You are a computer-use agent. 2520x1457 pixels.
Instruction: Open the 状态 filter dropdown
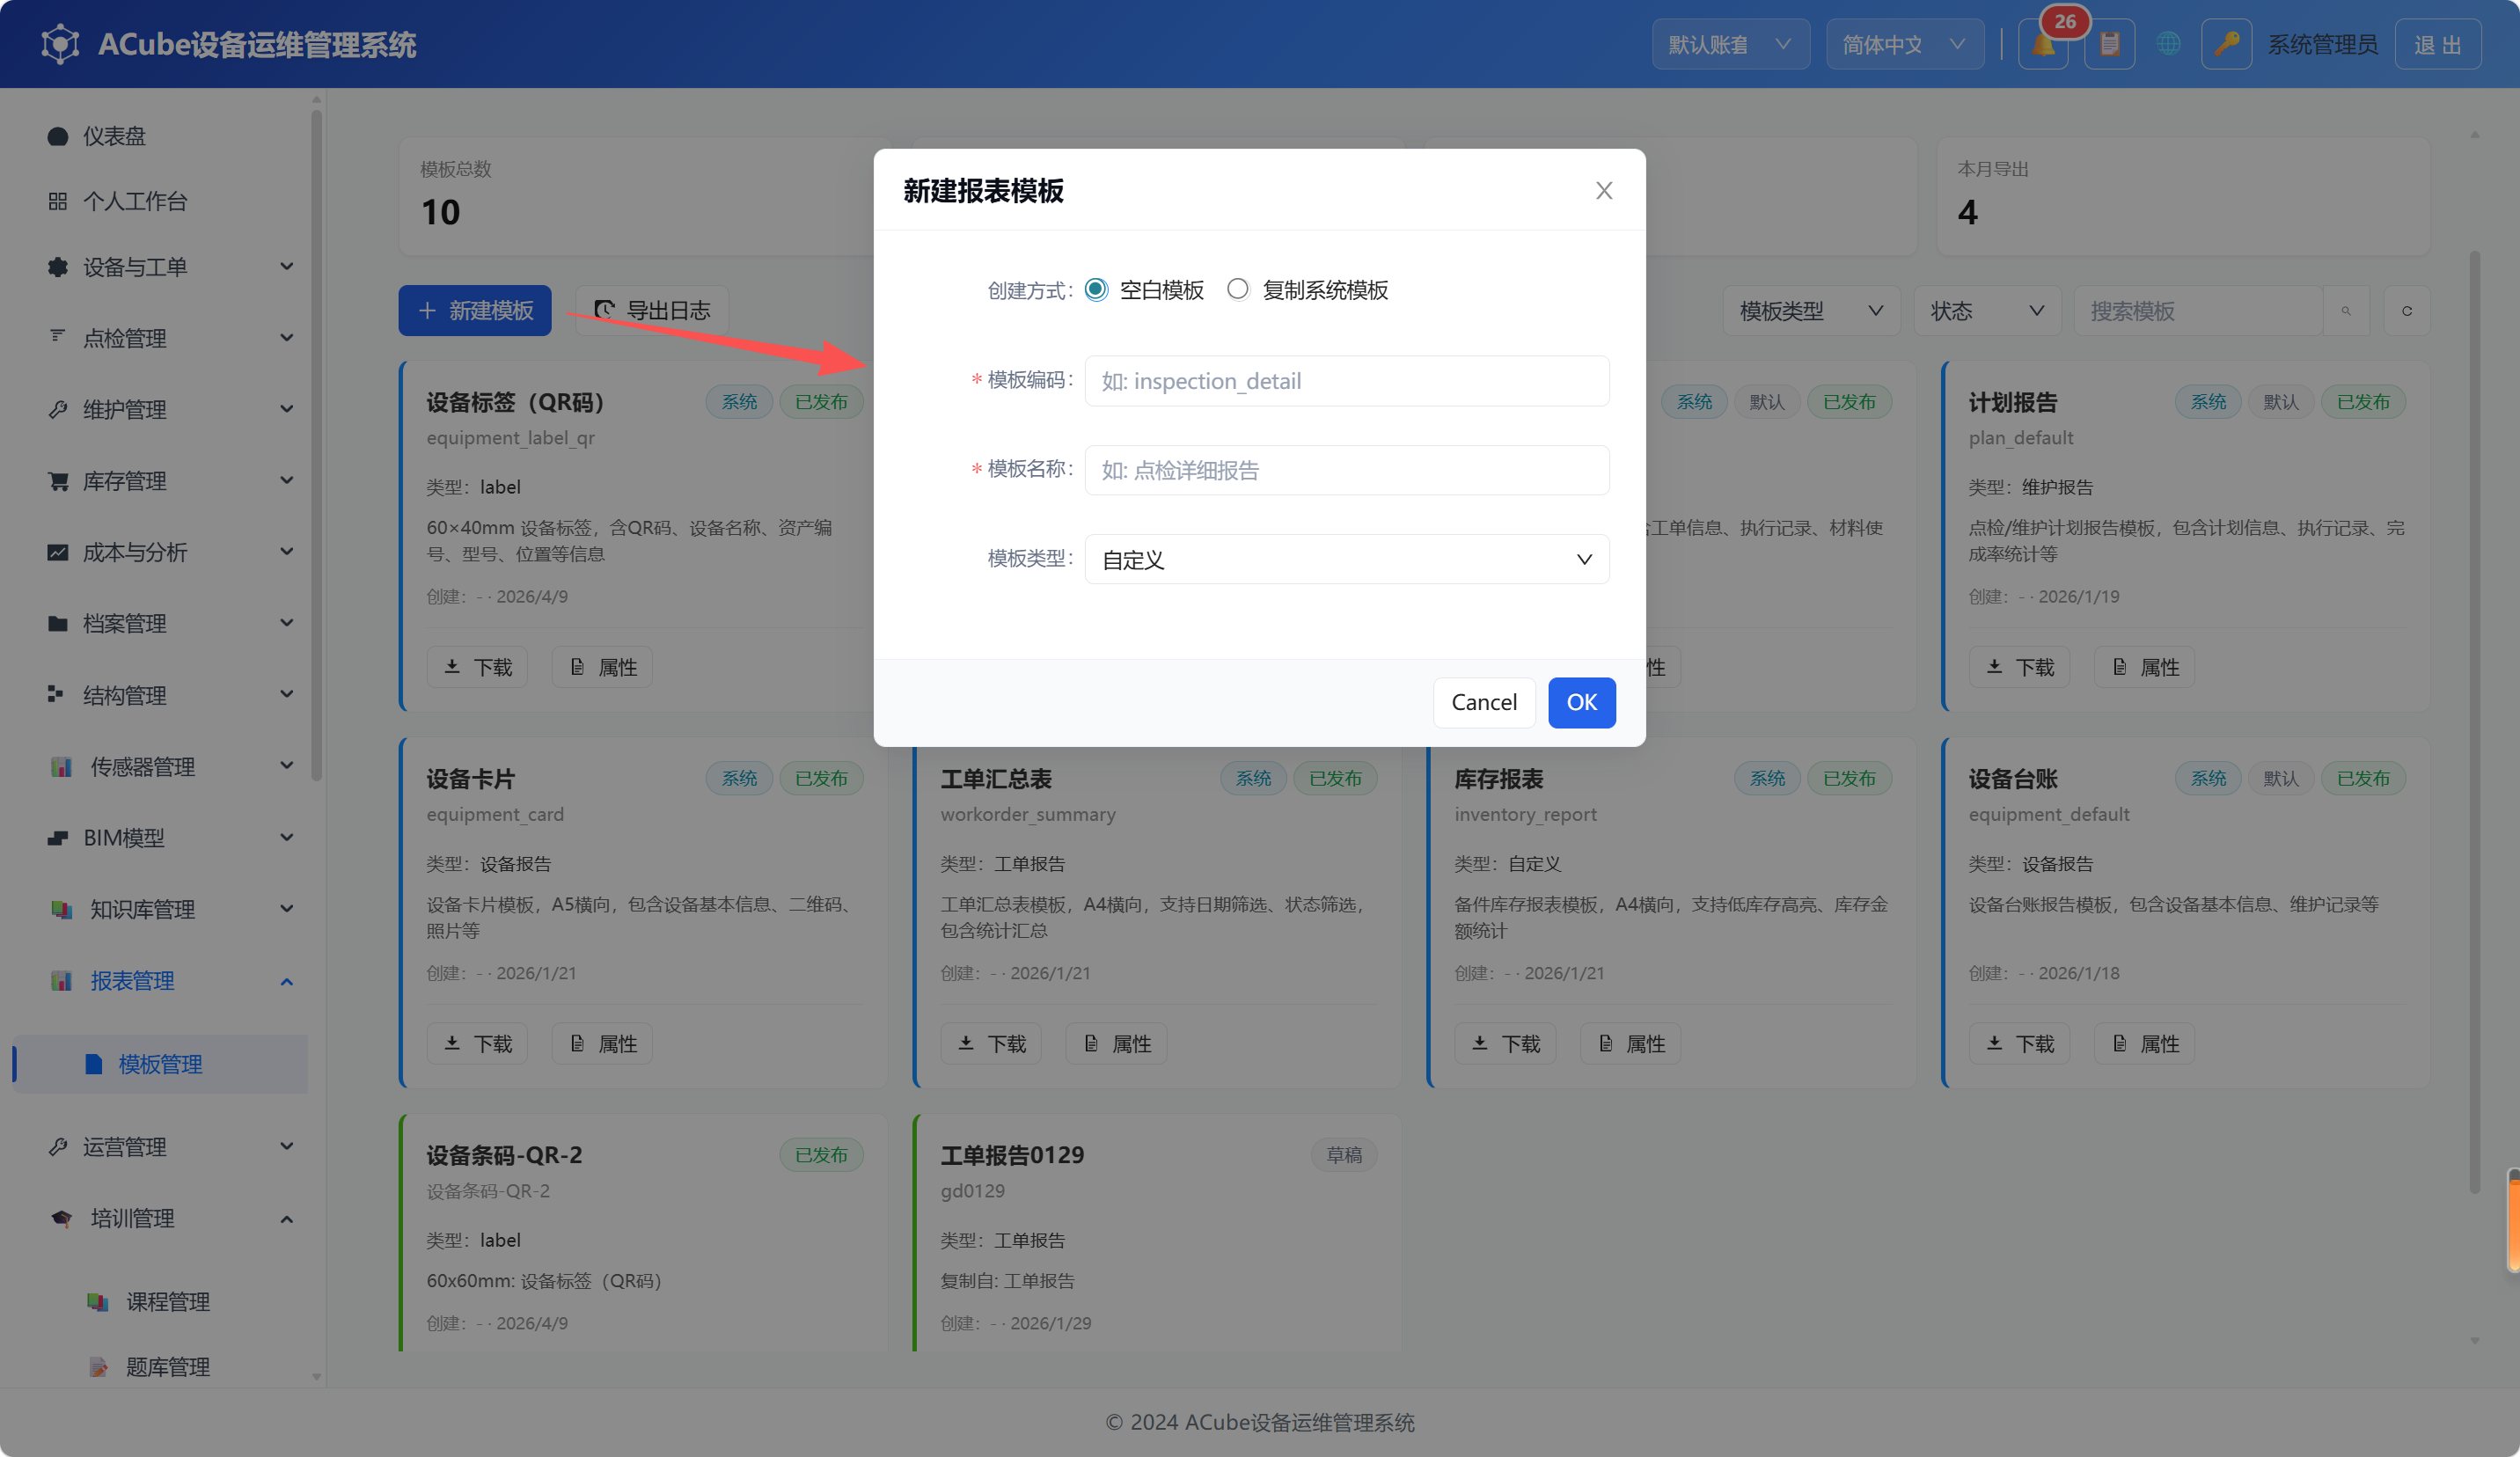click(x=1987, y=311)
